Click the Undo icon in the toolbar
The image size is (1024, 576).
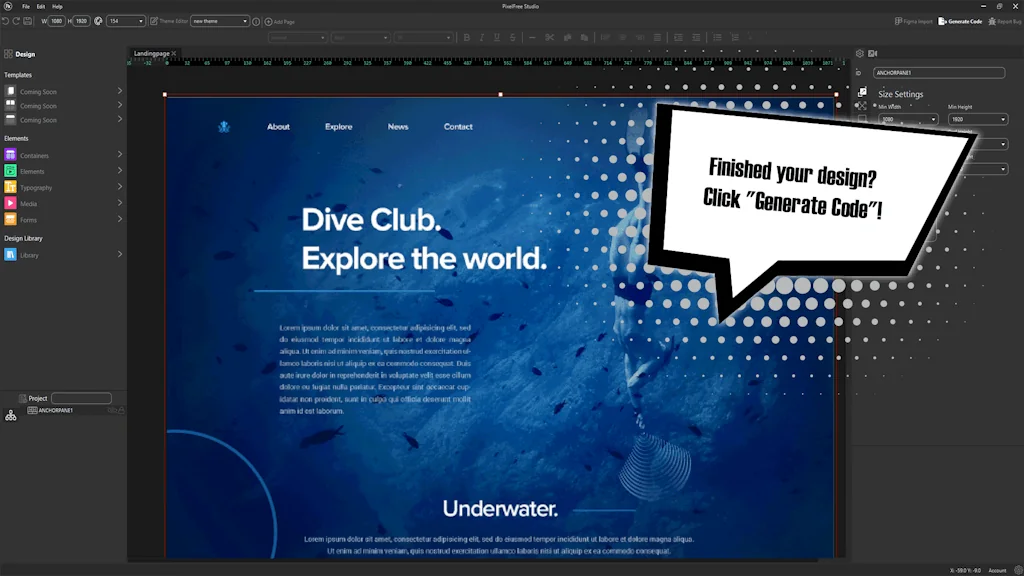[5, 20]
